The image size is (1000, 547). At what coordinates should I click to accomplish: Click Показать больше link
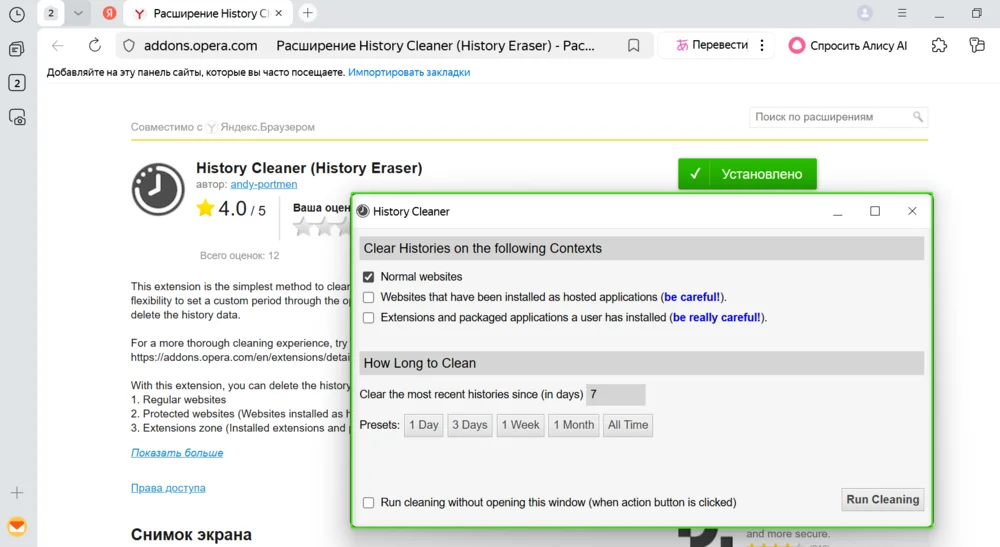(177, 453)
